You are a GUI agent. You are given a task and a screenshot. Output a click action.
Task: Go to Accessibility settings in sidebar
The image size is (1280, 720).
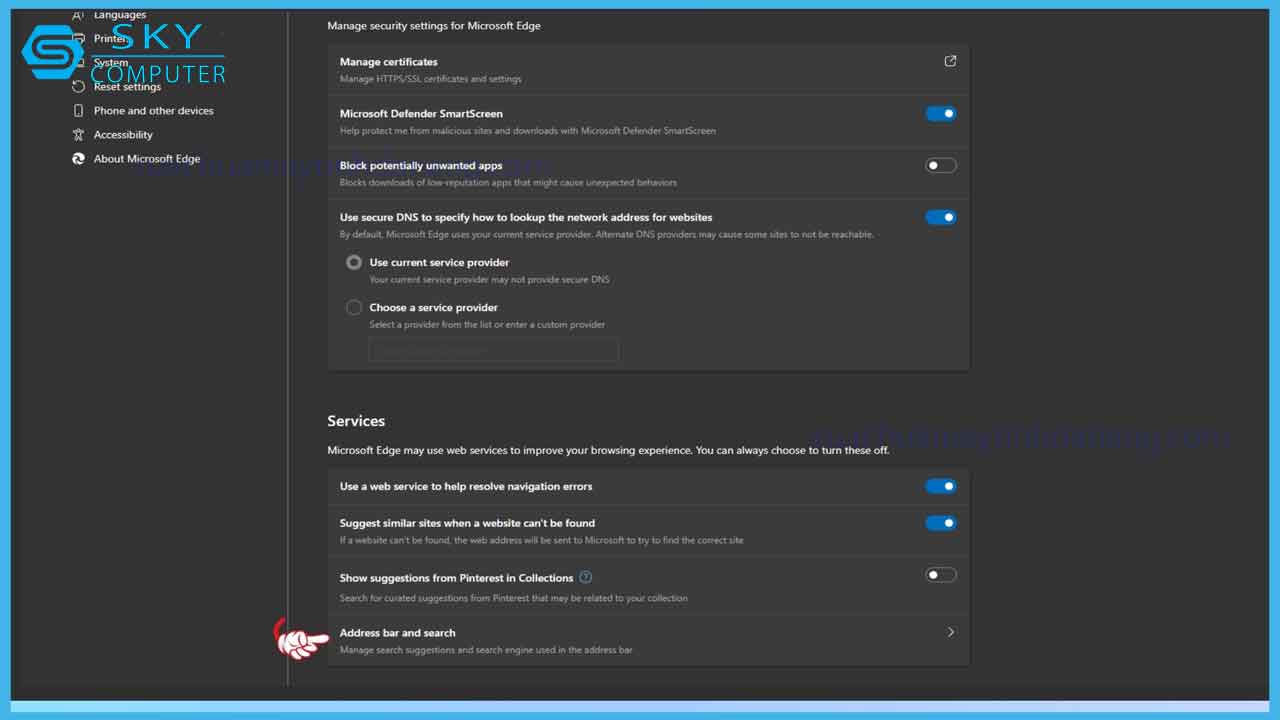tap(123, 135)
